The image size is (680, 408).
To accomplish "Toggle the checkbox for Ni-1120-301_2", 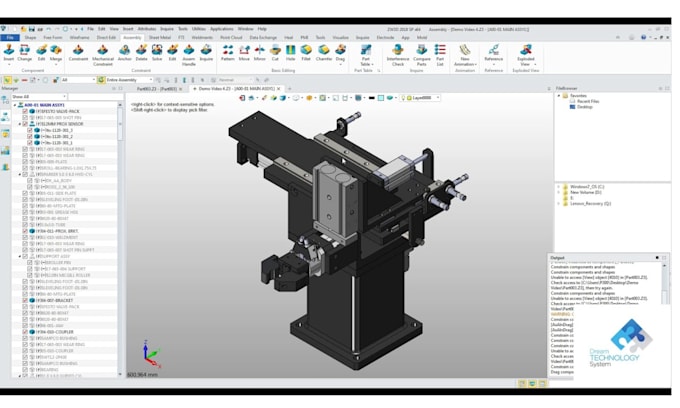I will tap(30, 137).
